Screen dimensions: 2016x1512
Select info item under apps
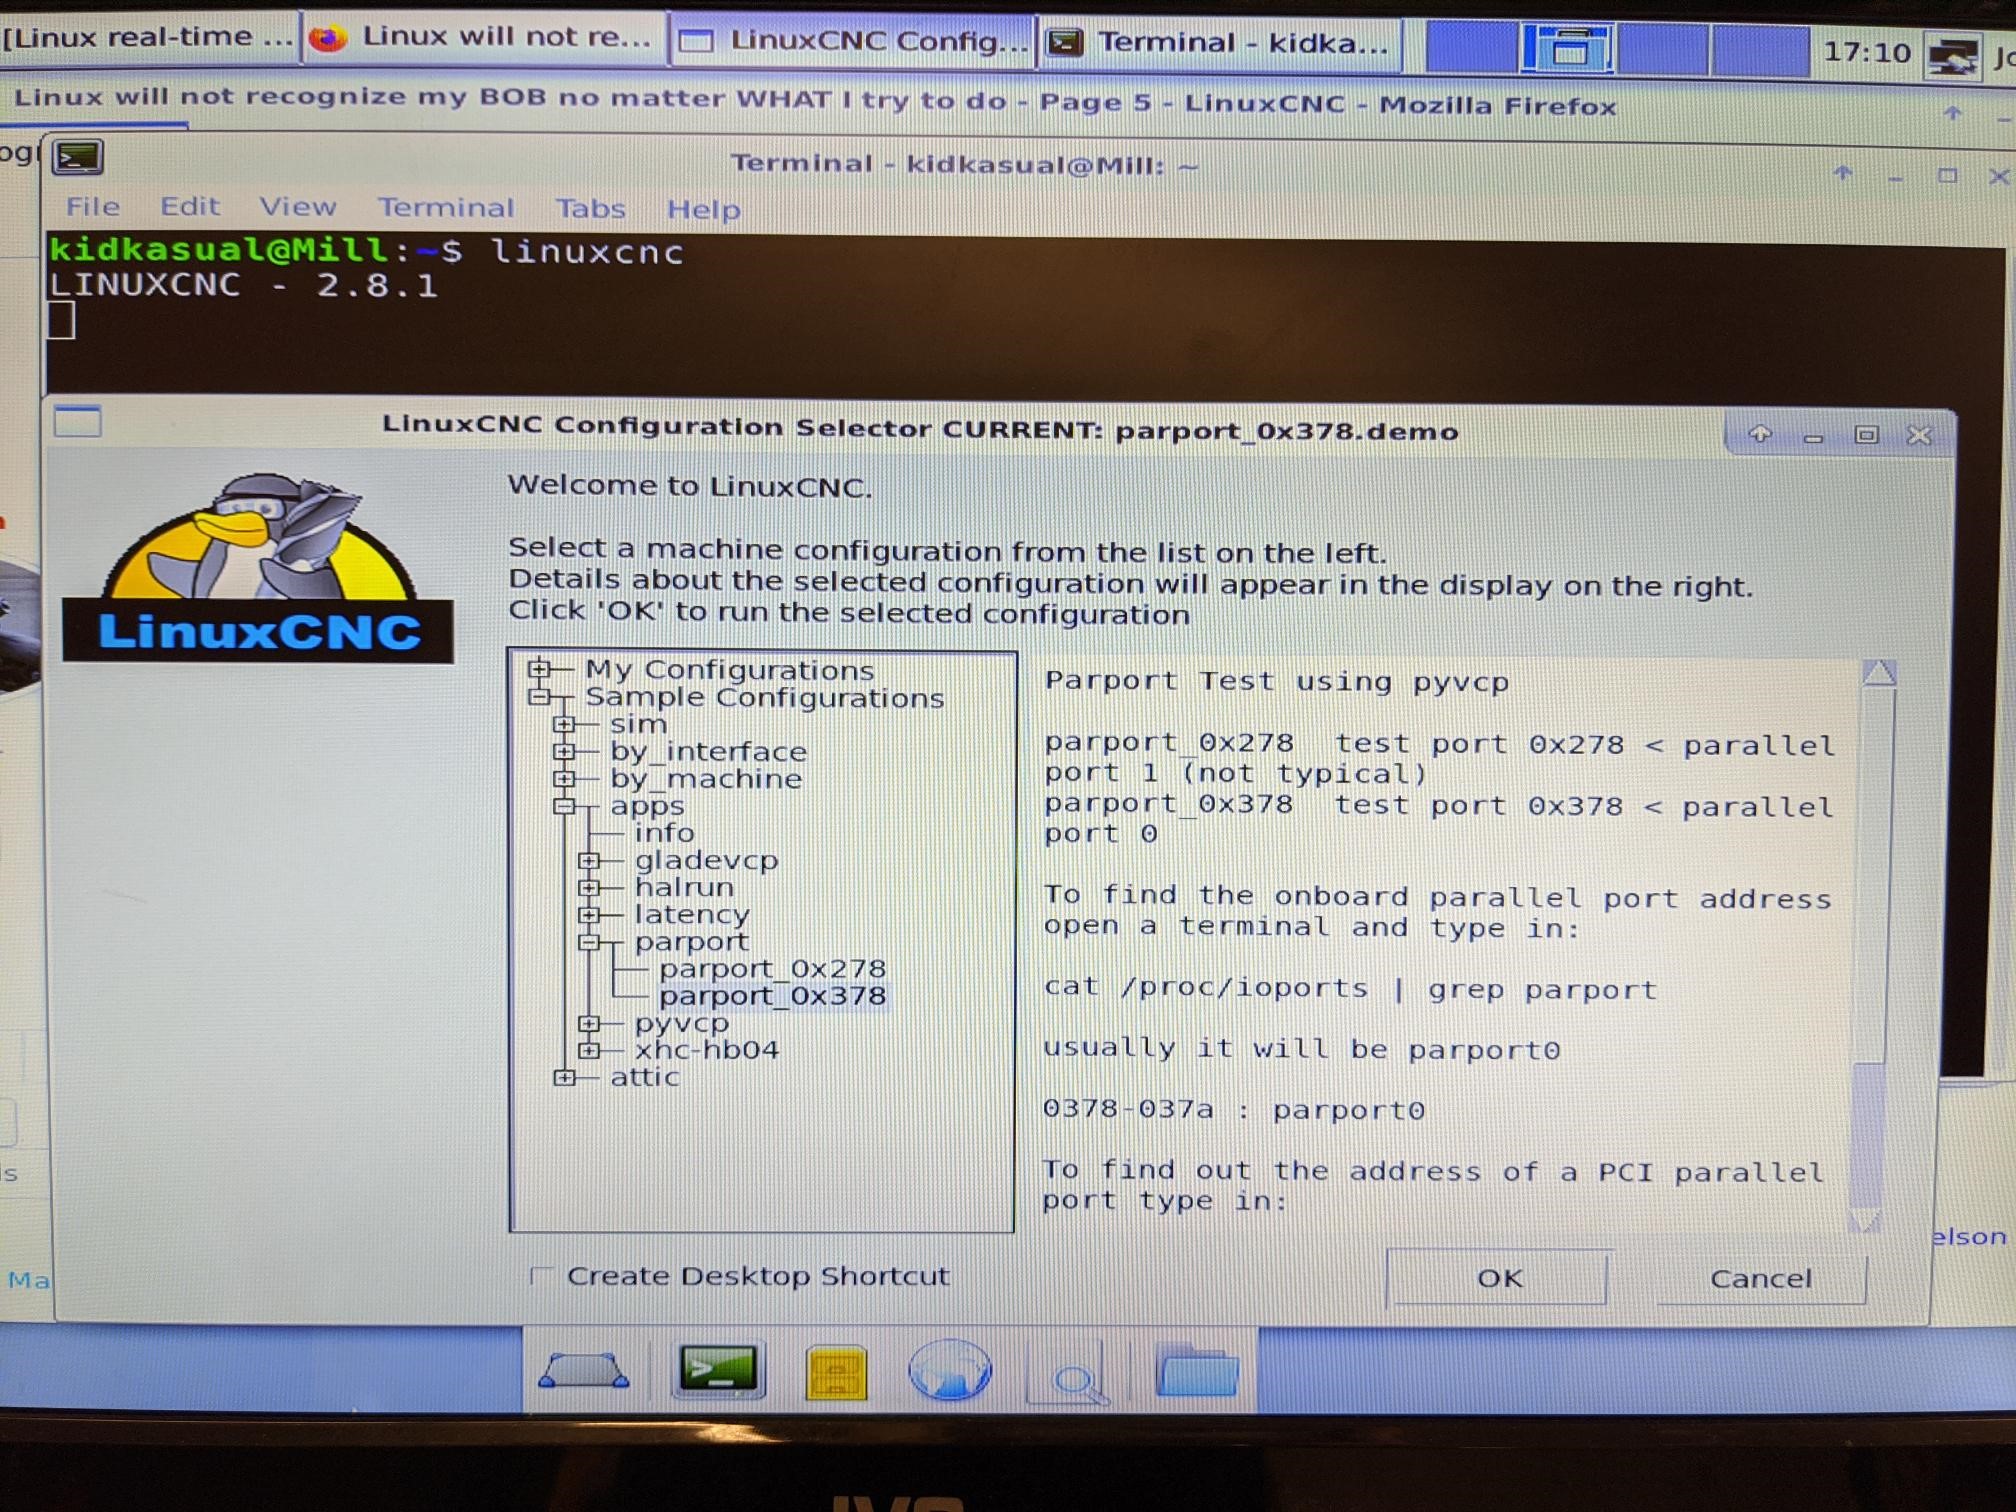(664, 832)
